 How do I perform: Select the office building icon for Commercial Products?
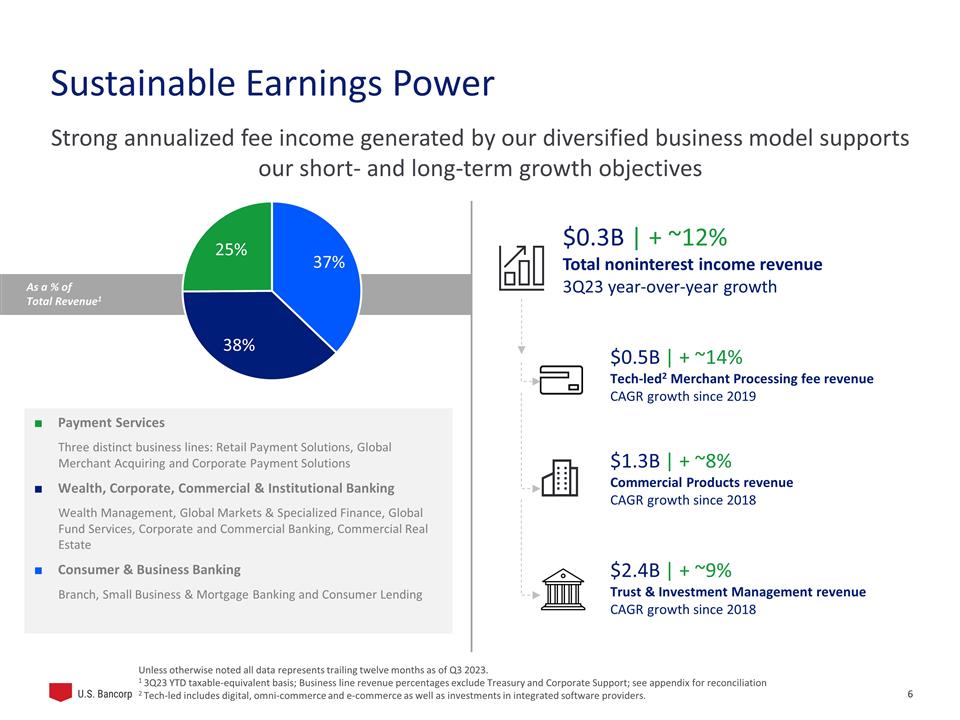point(561,478)
